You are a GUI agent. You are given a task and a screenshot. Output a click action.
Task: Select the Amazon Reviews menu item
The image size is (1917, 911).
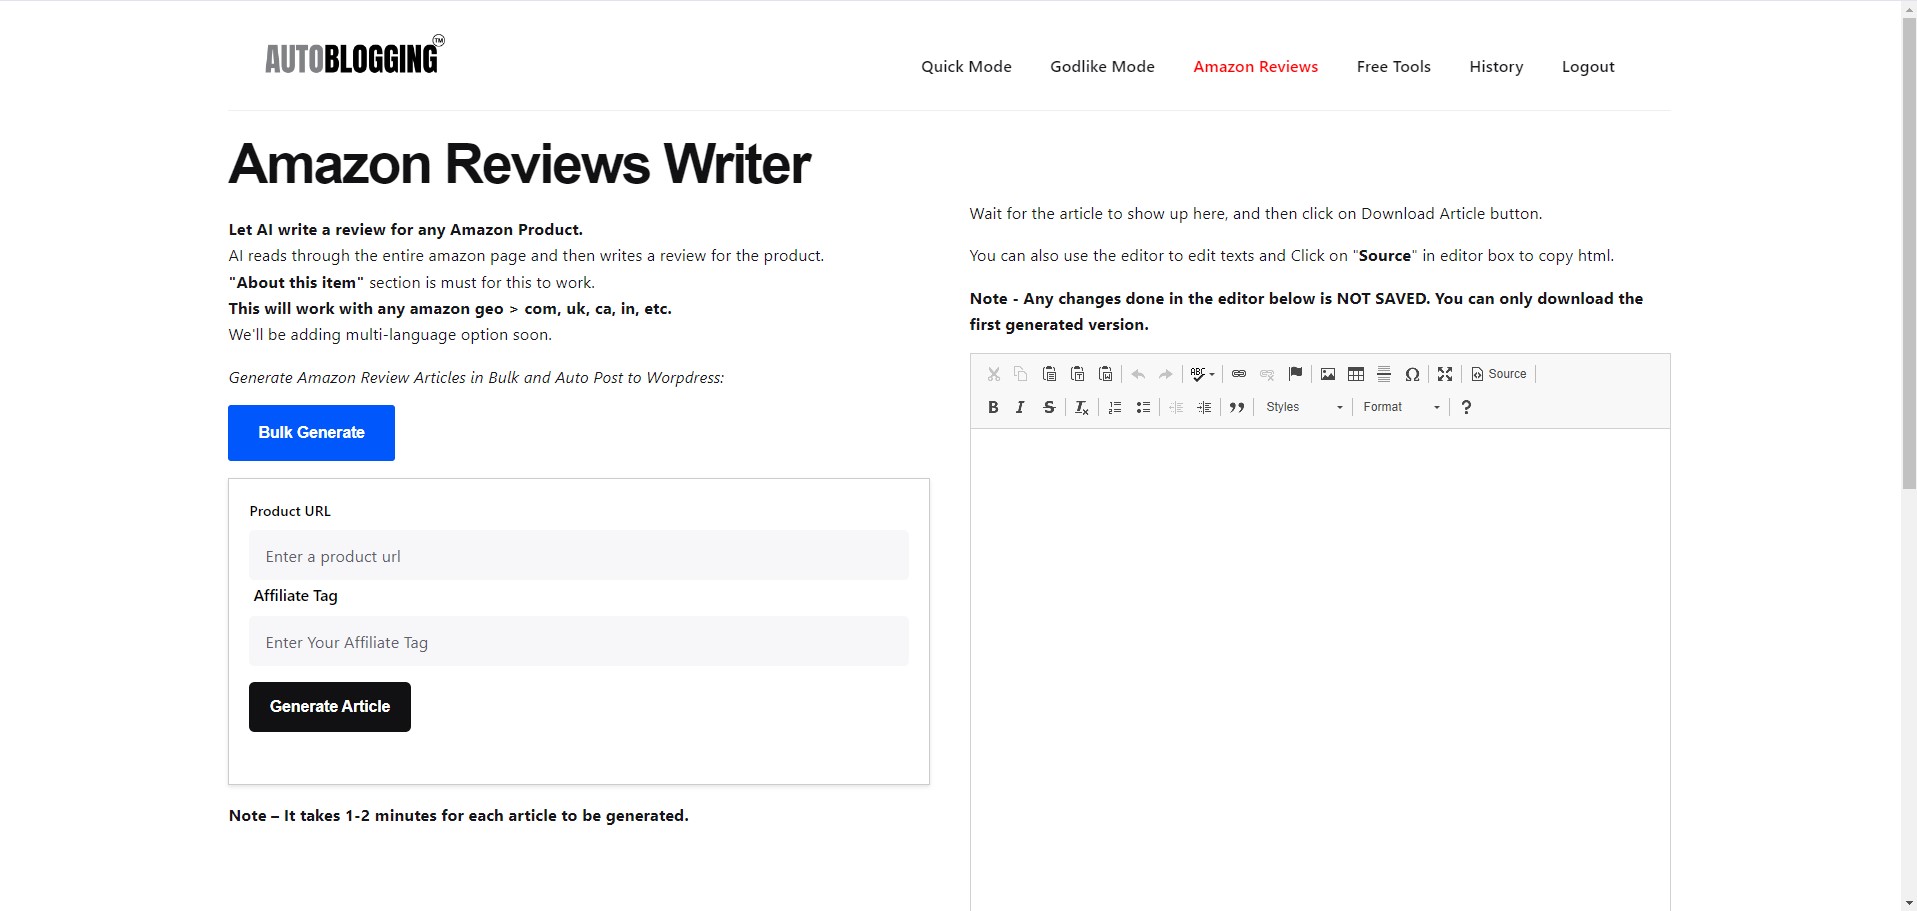1255,67
